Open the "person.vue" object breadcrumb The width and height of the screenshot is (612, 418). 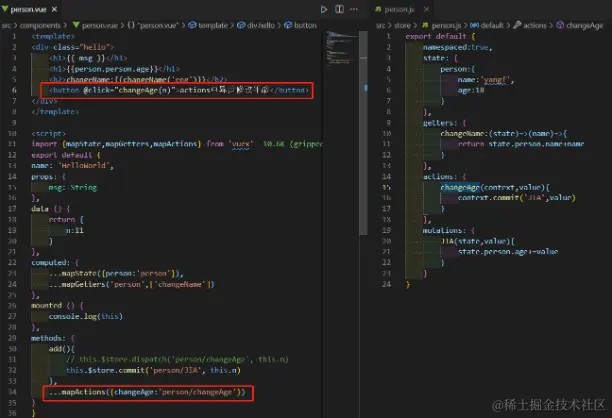pyautogui.click(x=158, y=25)
